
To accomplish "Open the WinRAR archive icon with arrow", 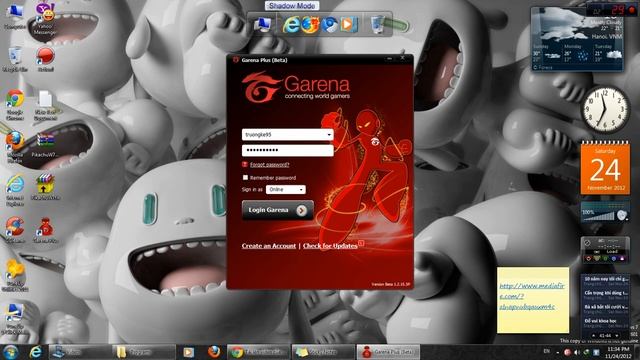I will [x=45, y=187].
